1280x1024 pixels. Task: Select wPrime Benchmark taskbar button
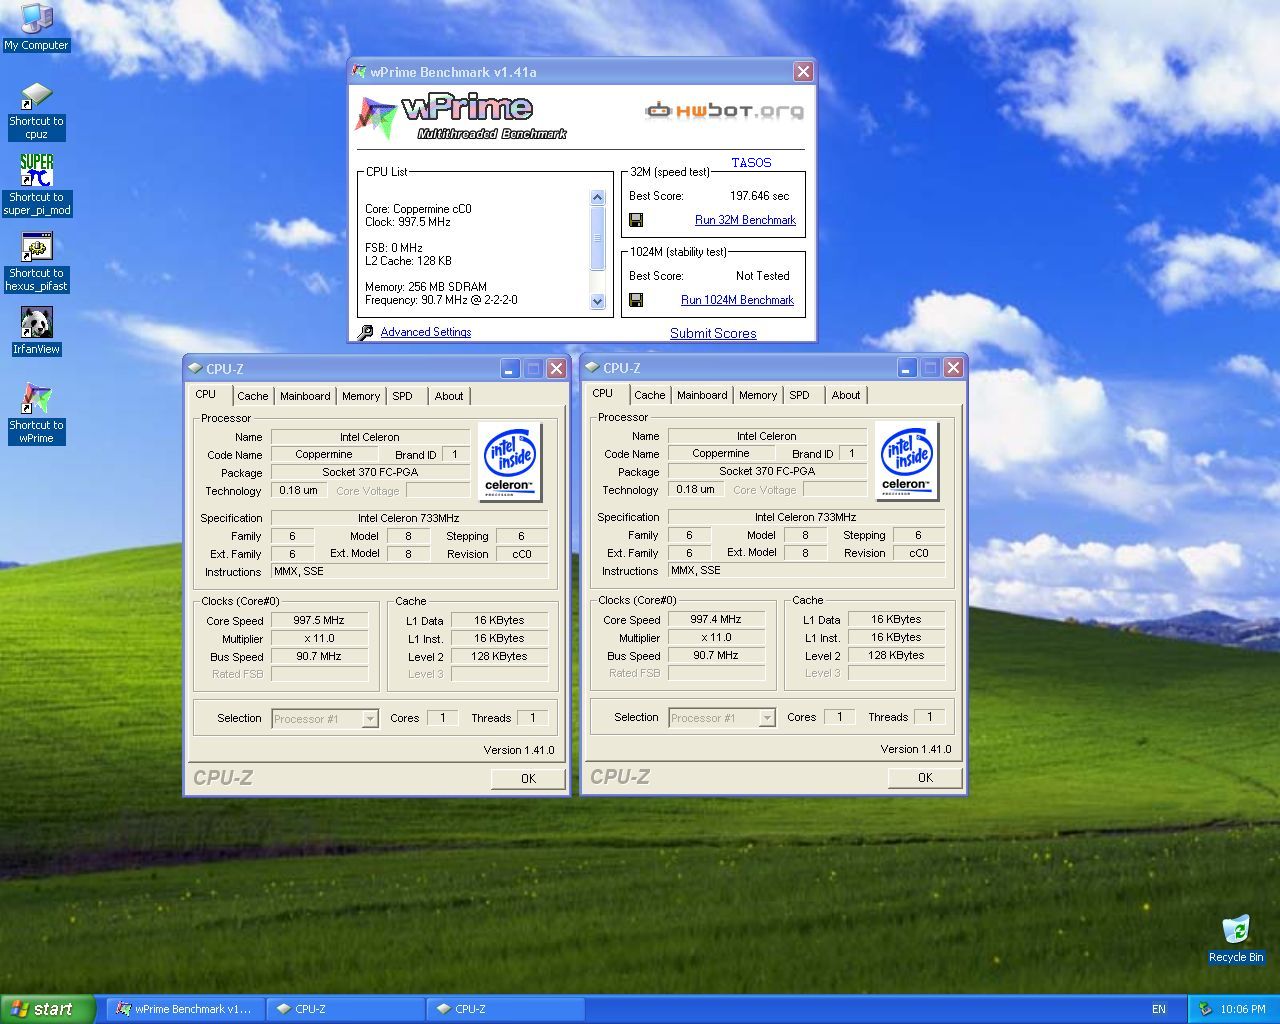pos(185,1009)
